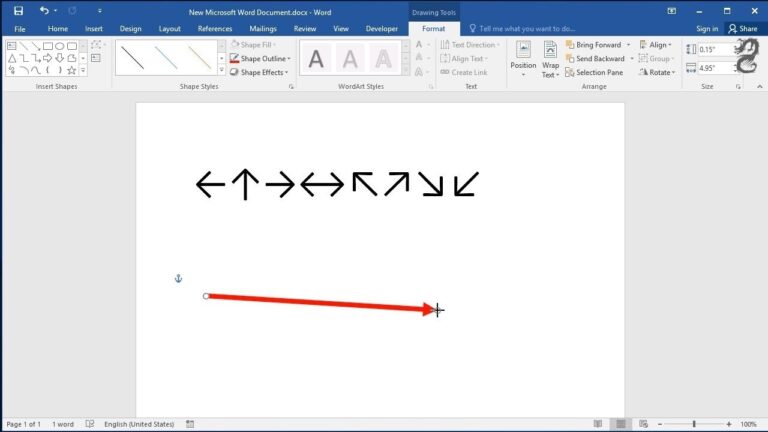Select the Rounded Rectangle shape
Viewport: 768px width, 432px height.
click(72, 46)
